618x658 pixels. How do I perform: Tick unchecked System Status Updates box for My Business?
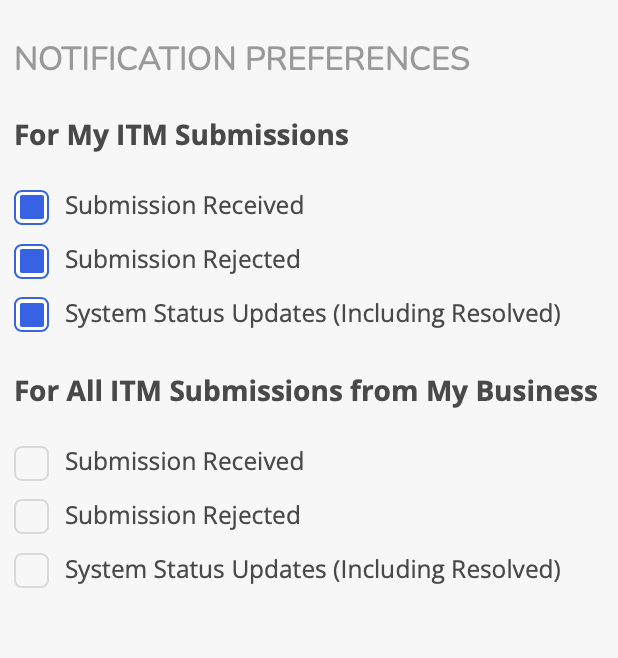click(x=31, y=570)
